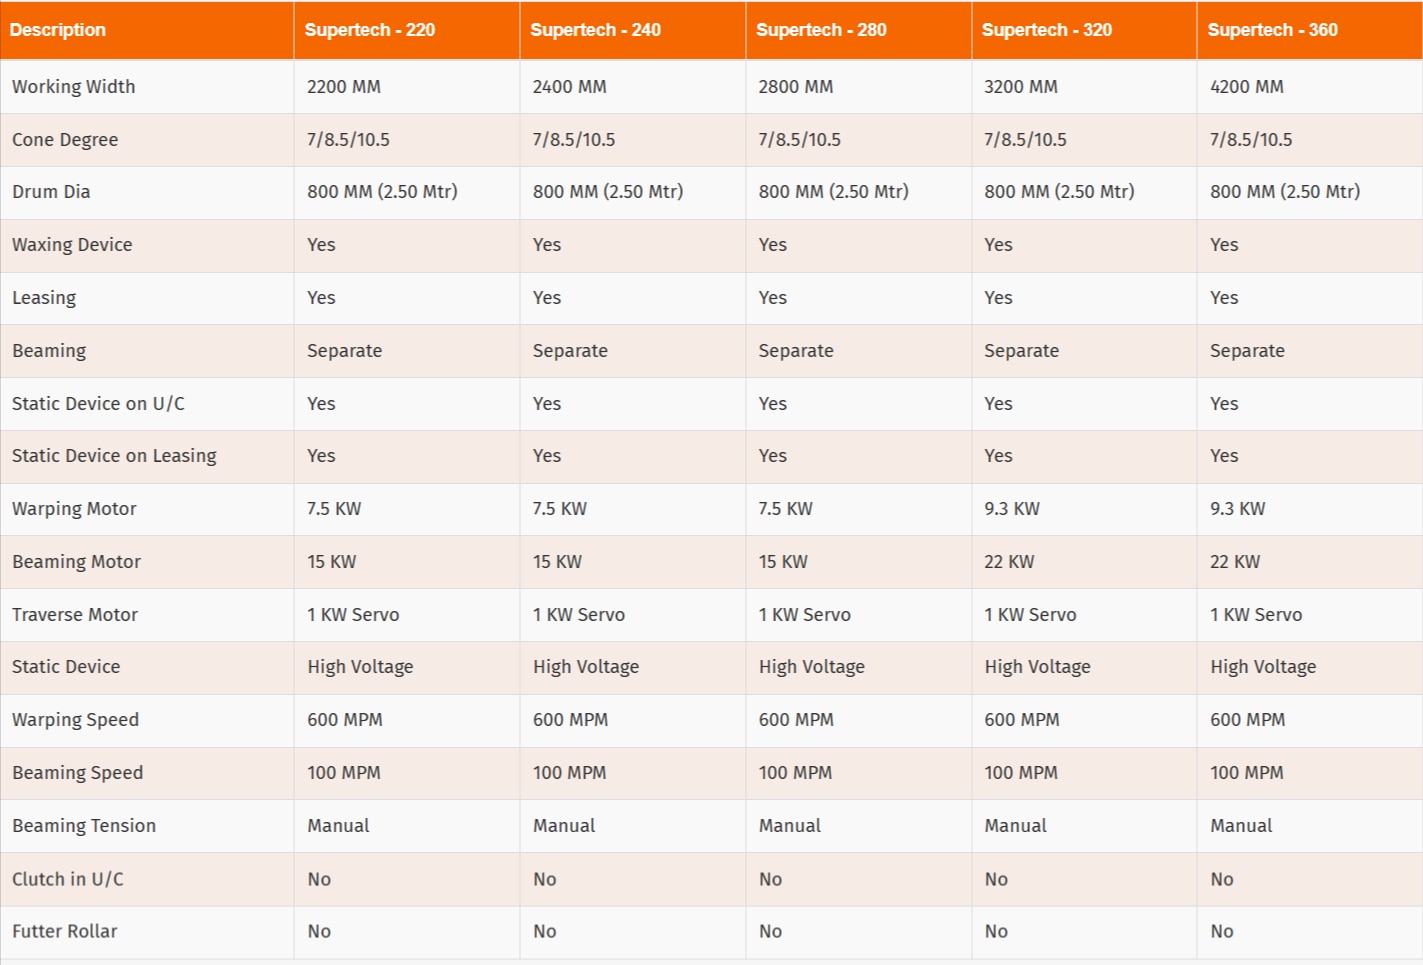Click the Warping Speed row label

pyautogui.click(x=75, y=720)
